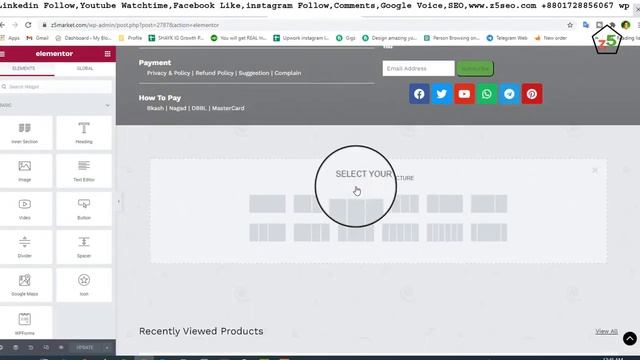Open the Elementor widgets grid icon
Screen dimensions: 640x360
(x=107, y=53)
